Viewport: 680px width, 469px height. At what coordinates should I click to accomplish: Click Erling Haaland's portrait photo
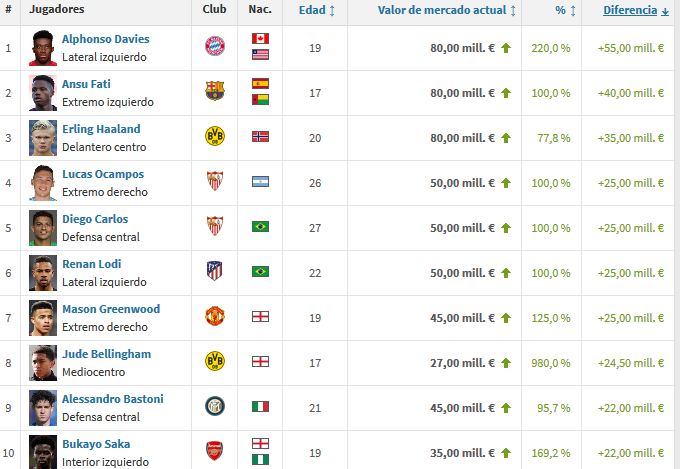[x=41, y=137]
